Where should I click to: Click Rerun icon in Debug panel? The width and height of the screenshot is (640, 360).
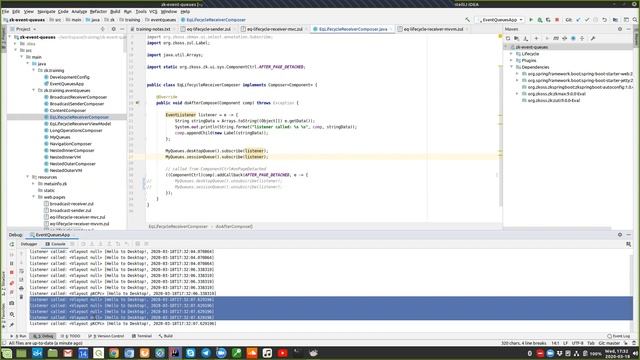coord(12,244)
